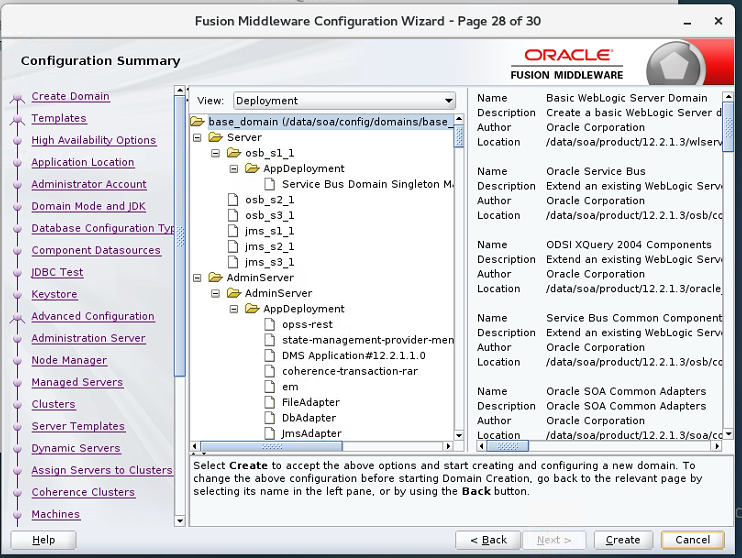Click the base_domain root folder icon

click(x=197, y=122)
